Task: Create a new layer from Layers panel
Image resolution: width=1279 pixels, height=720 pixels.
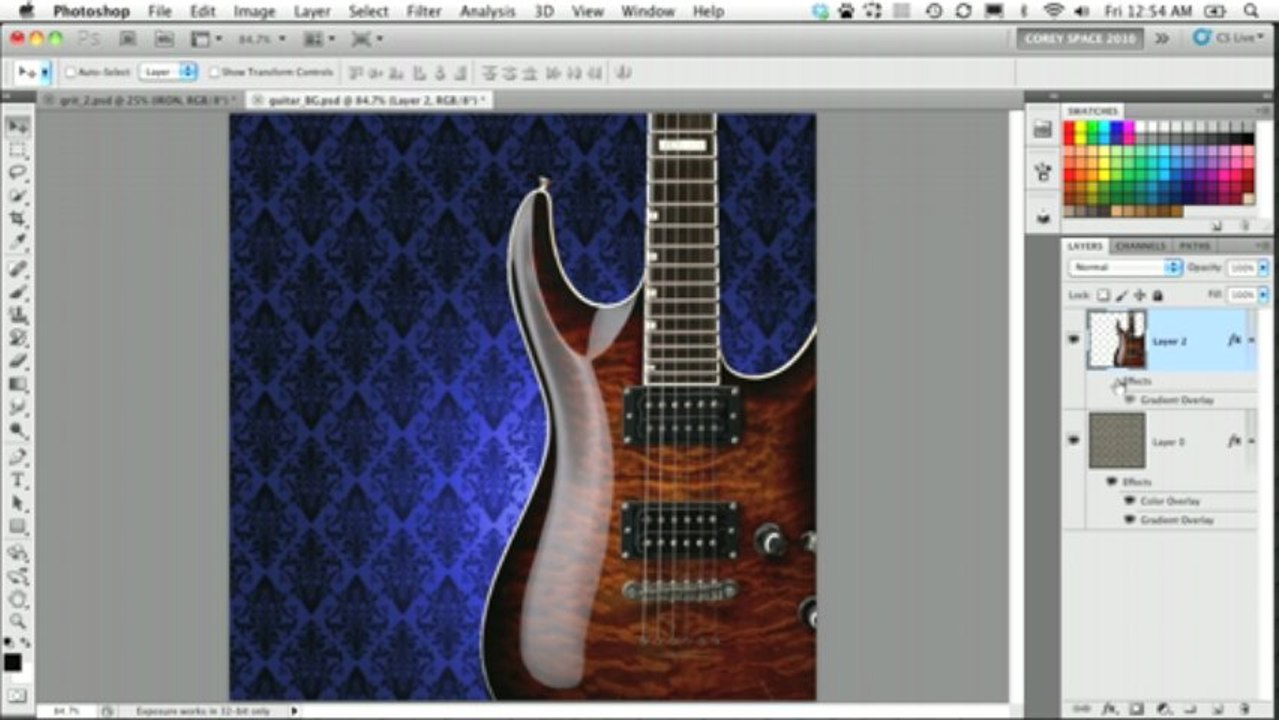Action: [x=1217, y=708]
